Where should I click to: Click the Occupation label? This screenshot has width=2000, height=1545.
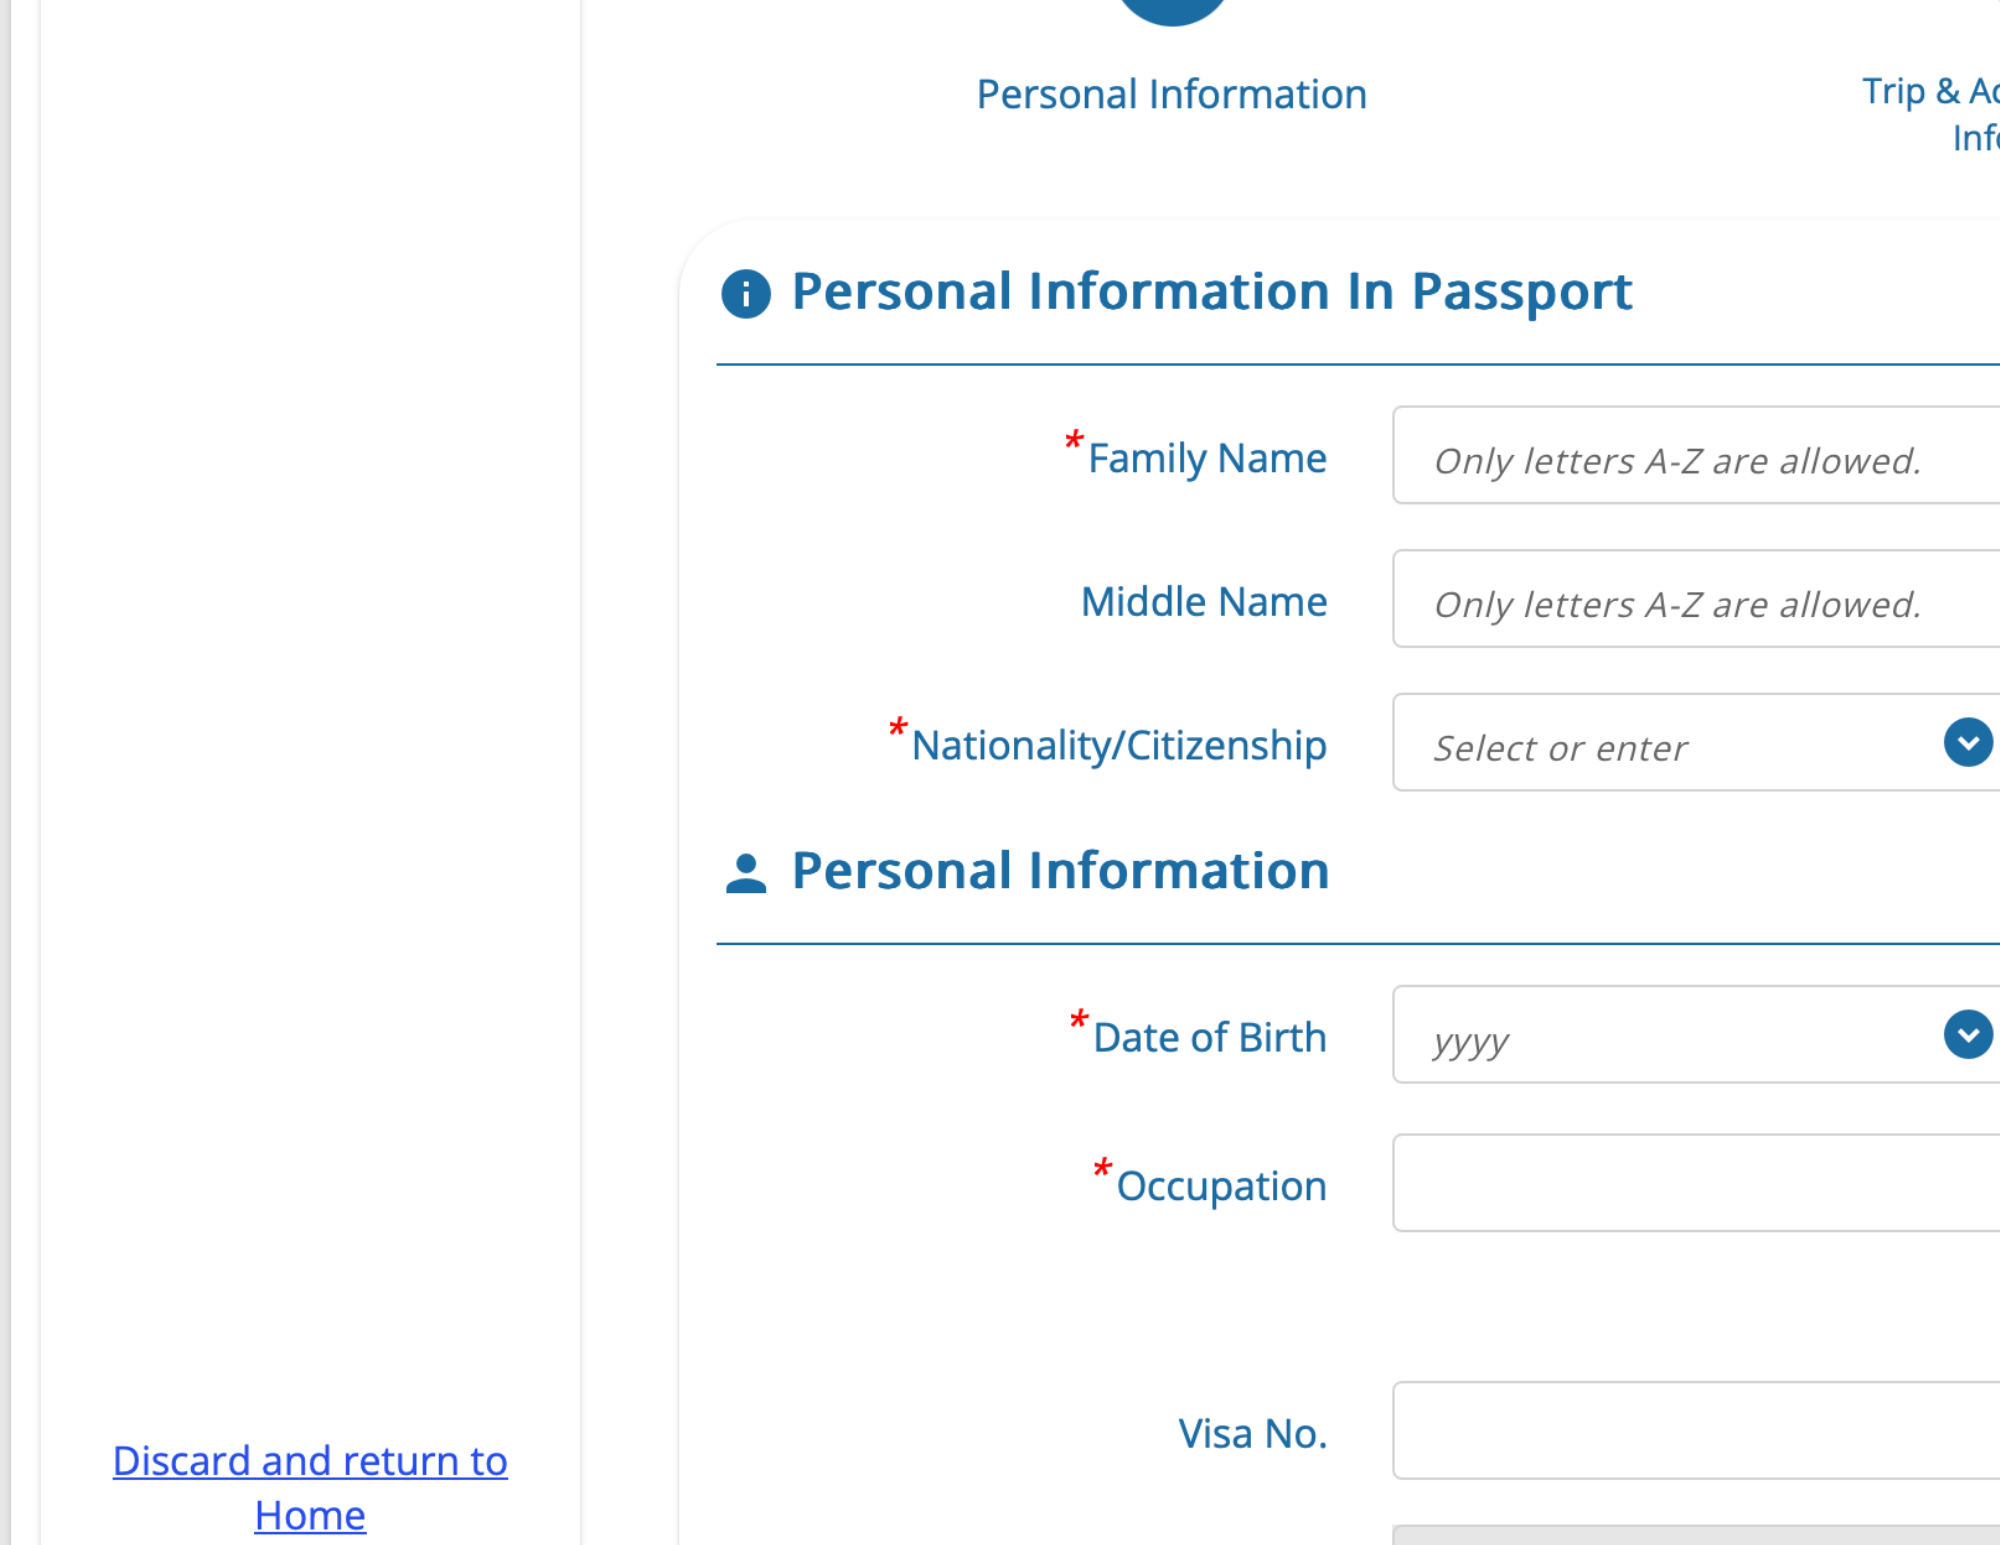click(1221, 1186)
